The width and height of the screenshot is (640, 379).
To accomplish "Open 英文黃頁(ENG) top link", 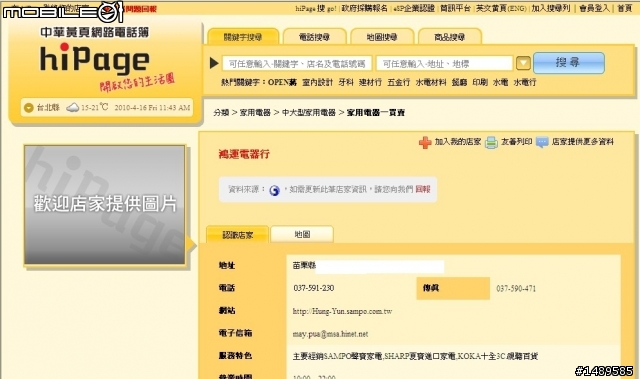I will click(x=501, y=8).
